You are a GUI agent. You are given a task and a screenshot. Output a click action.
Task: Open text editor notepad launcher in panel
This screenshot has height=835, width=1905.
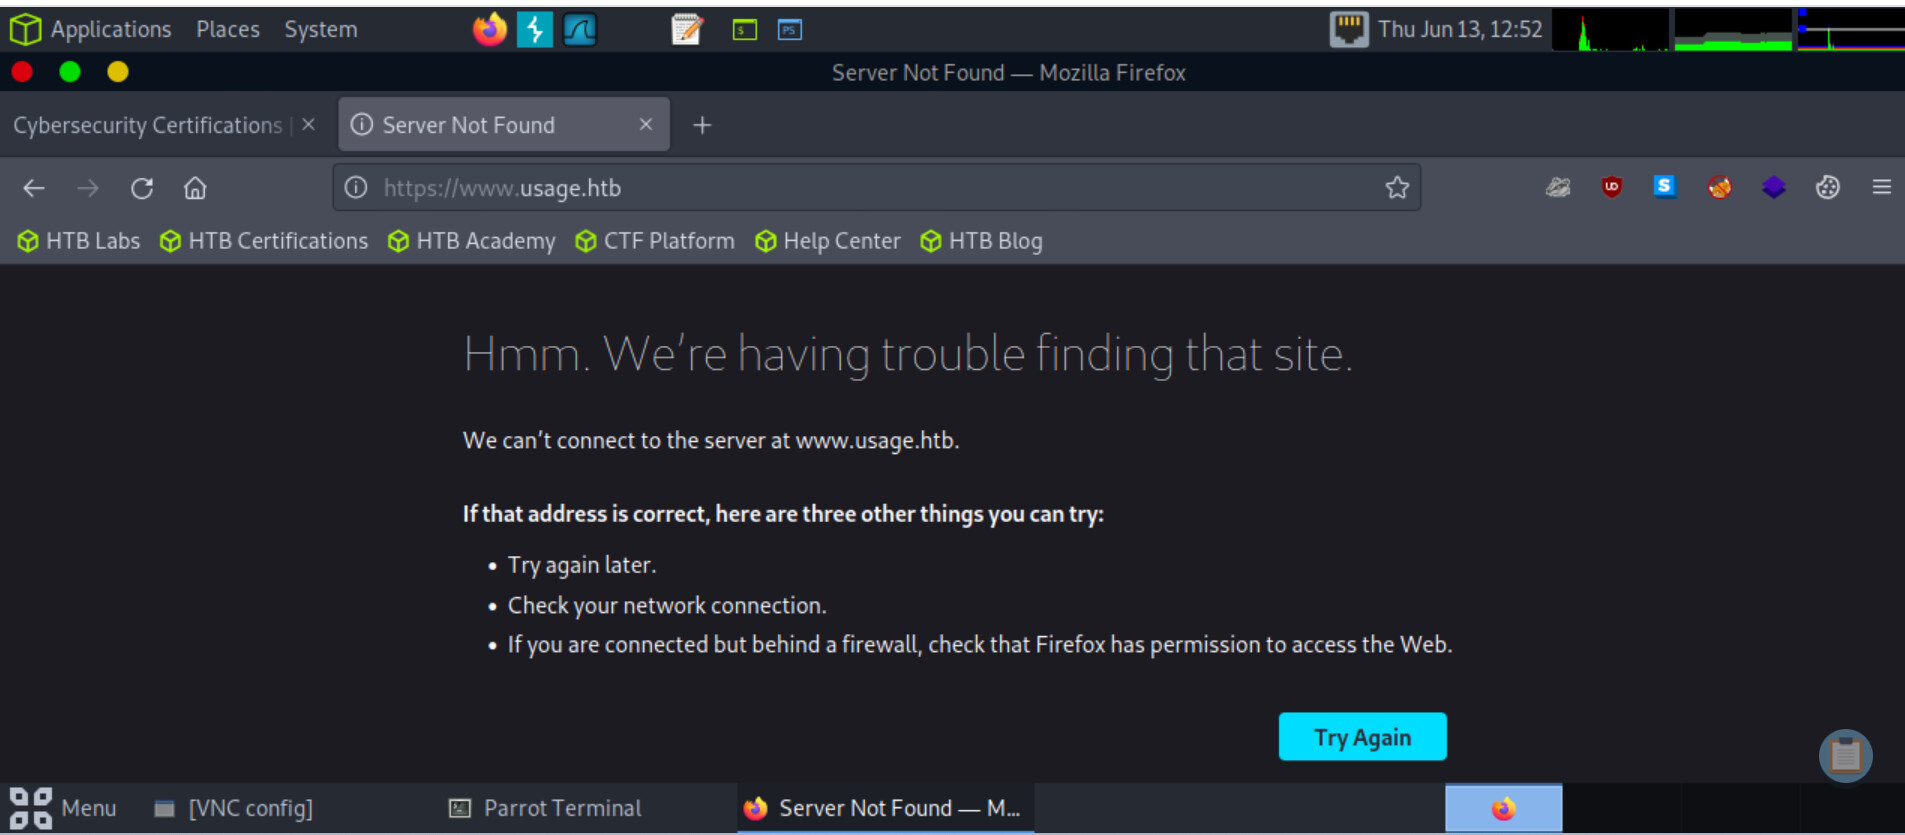pos(687,30)
